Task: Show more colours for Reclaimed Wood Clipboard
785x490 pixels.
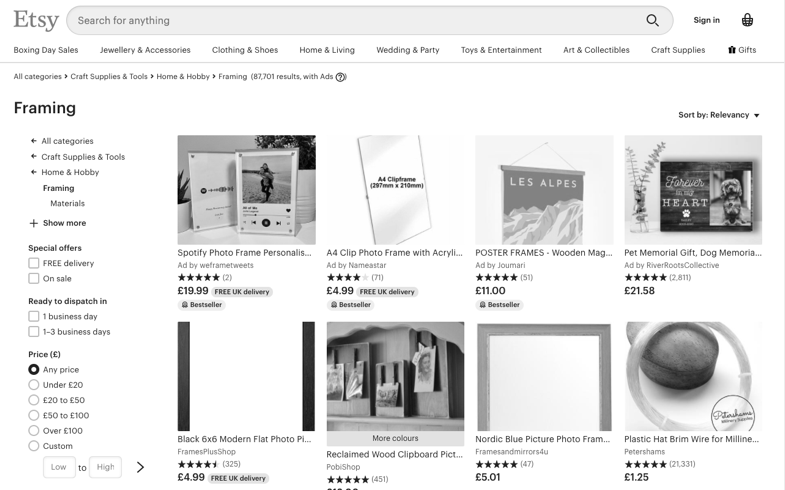Action: pos(395,438)
